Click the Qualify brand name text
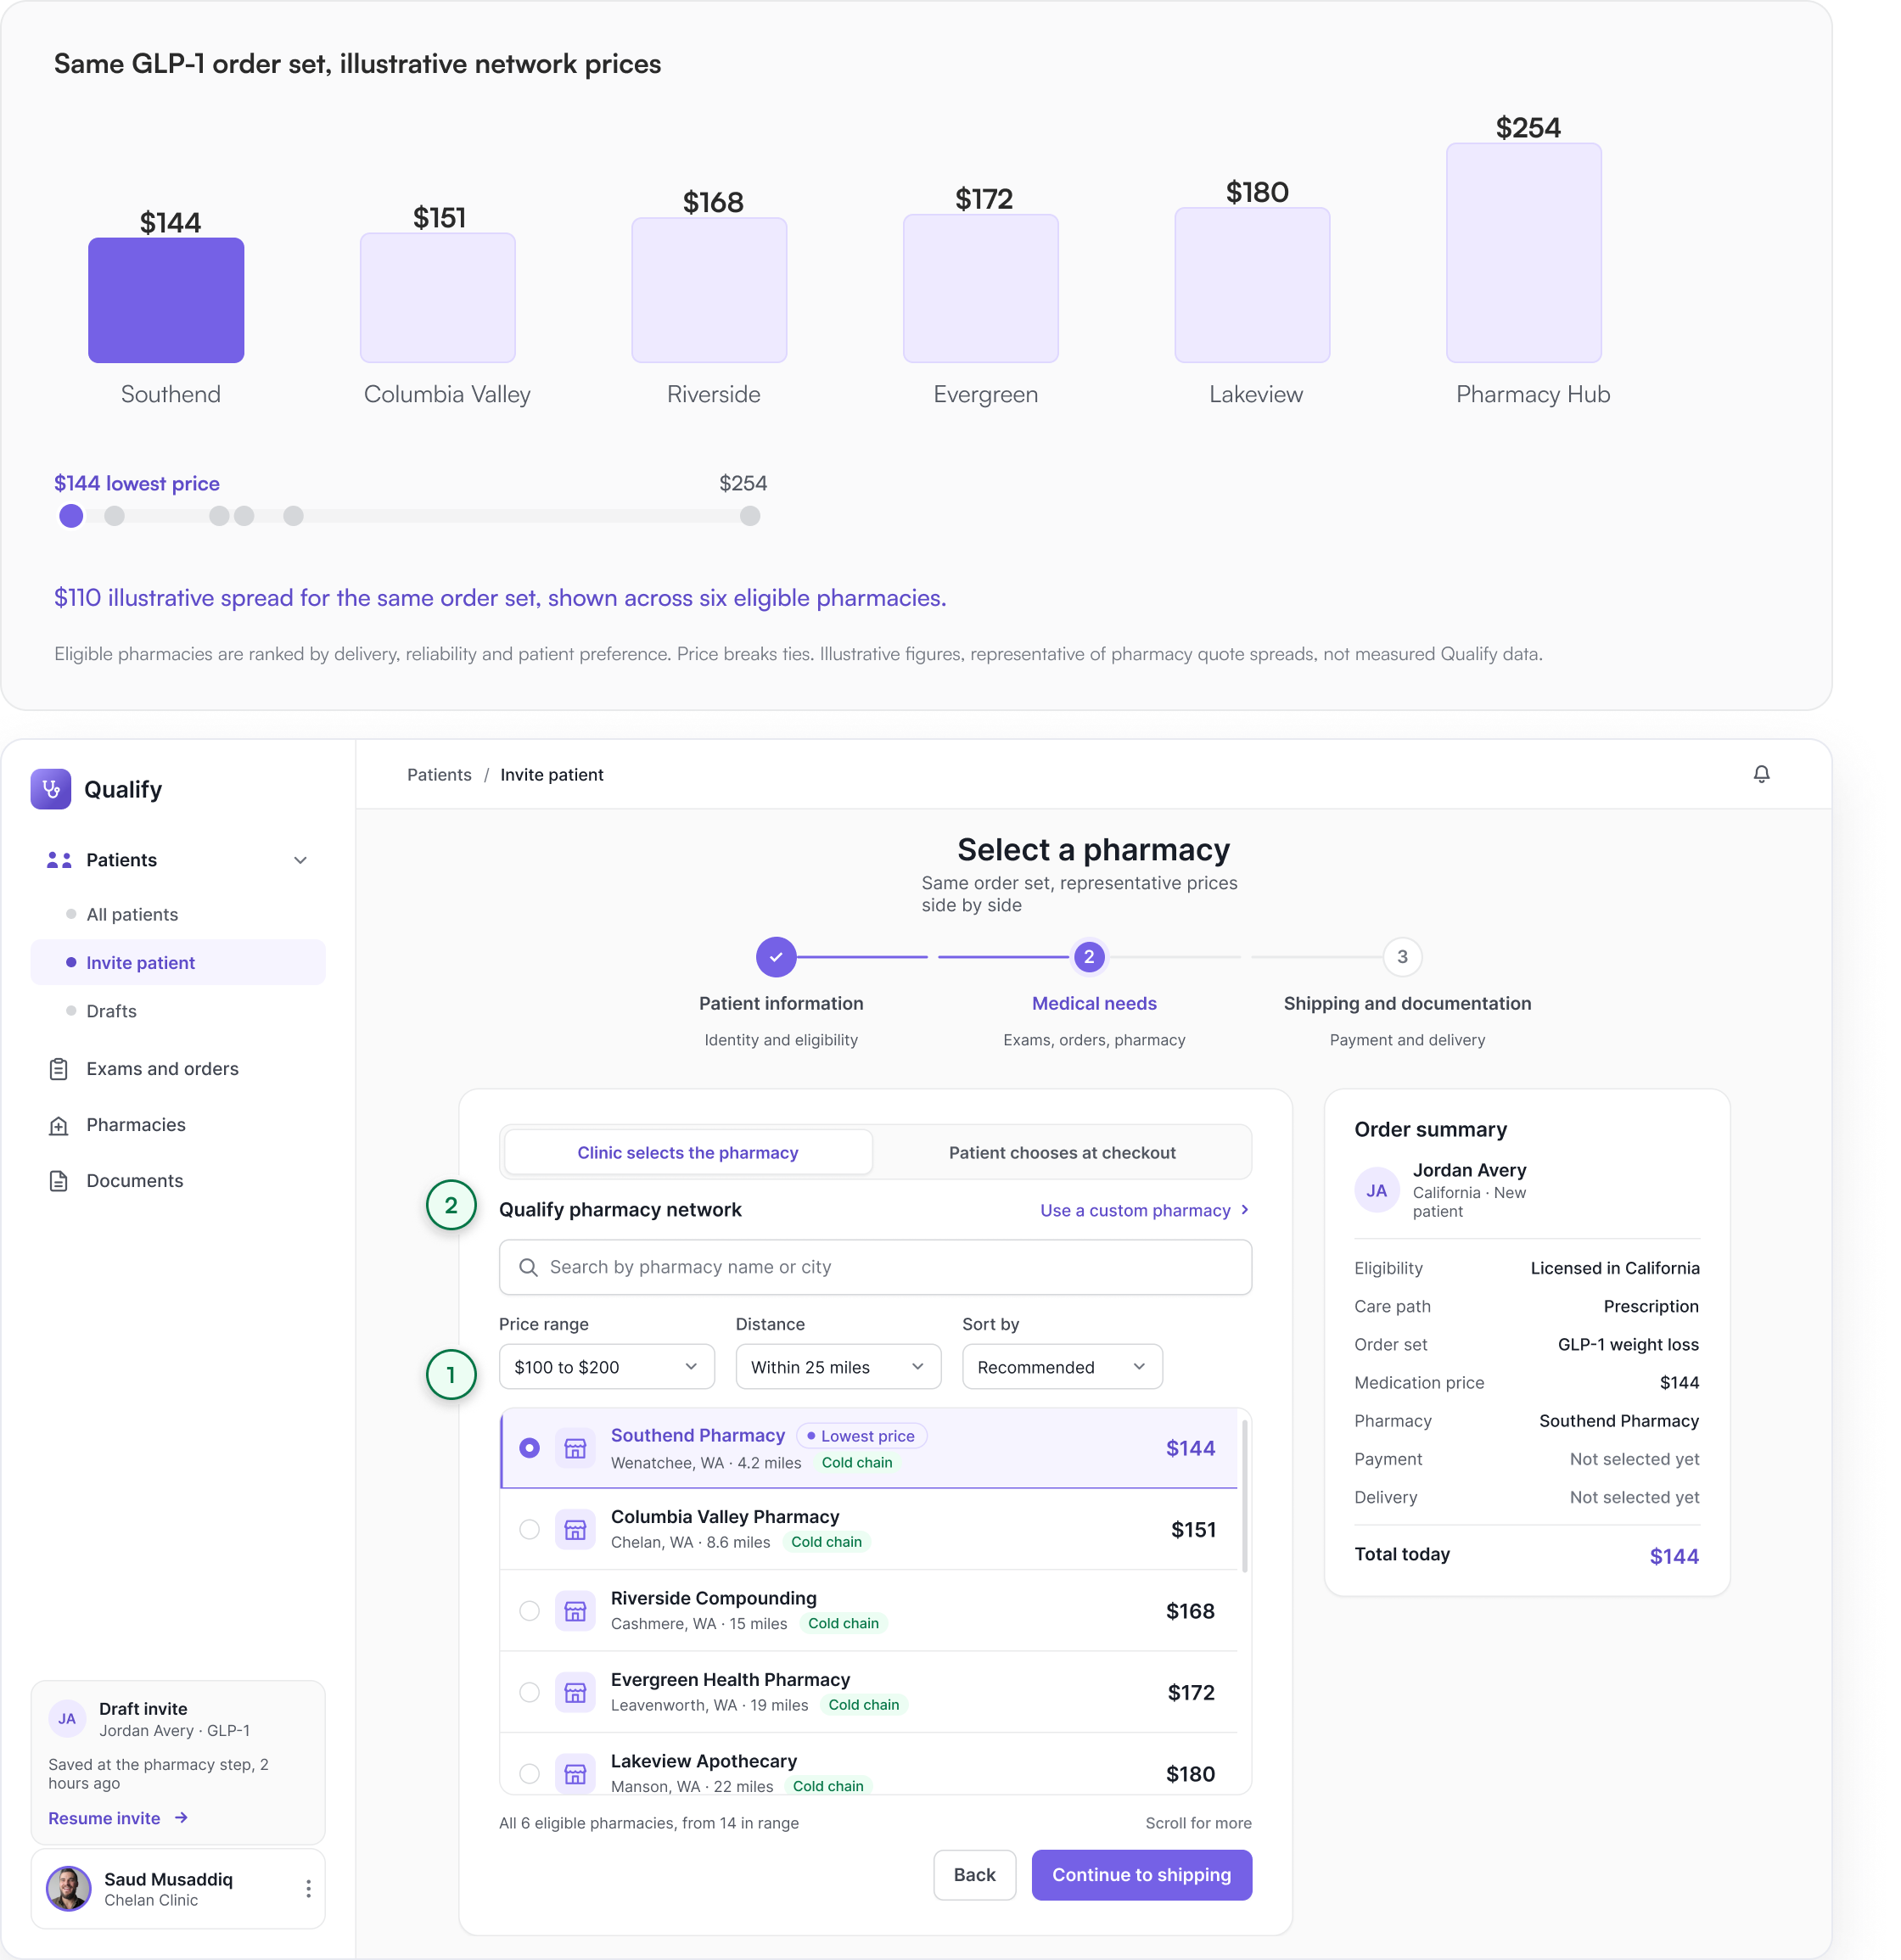Screen dimensions: 1901x1960 point(123,789)
